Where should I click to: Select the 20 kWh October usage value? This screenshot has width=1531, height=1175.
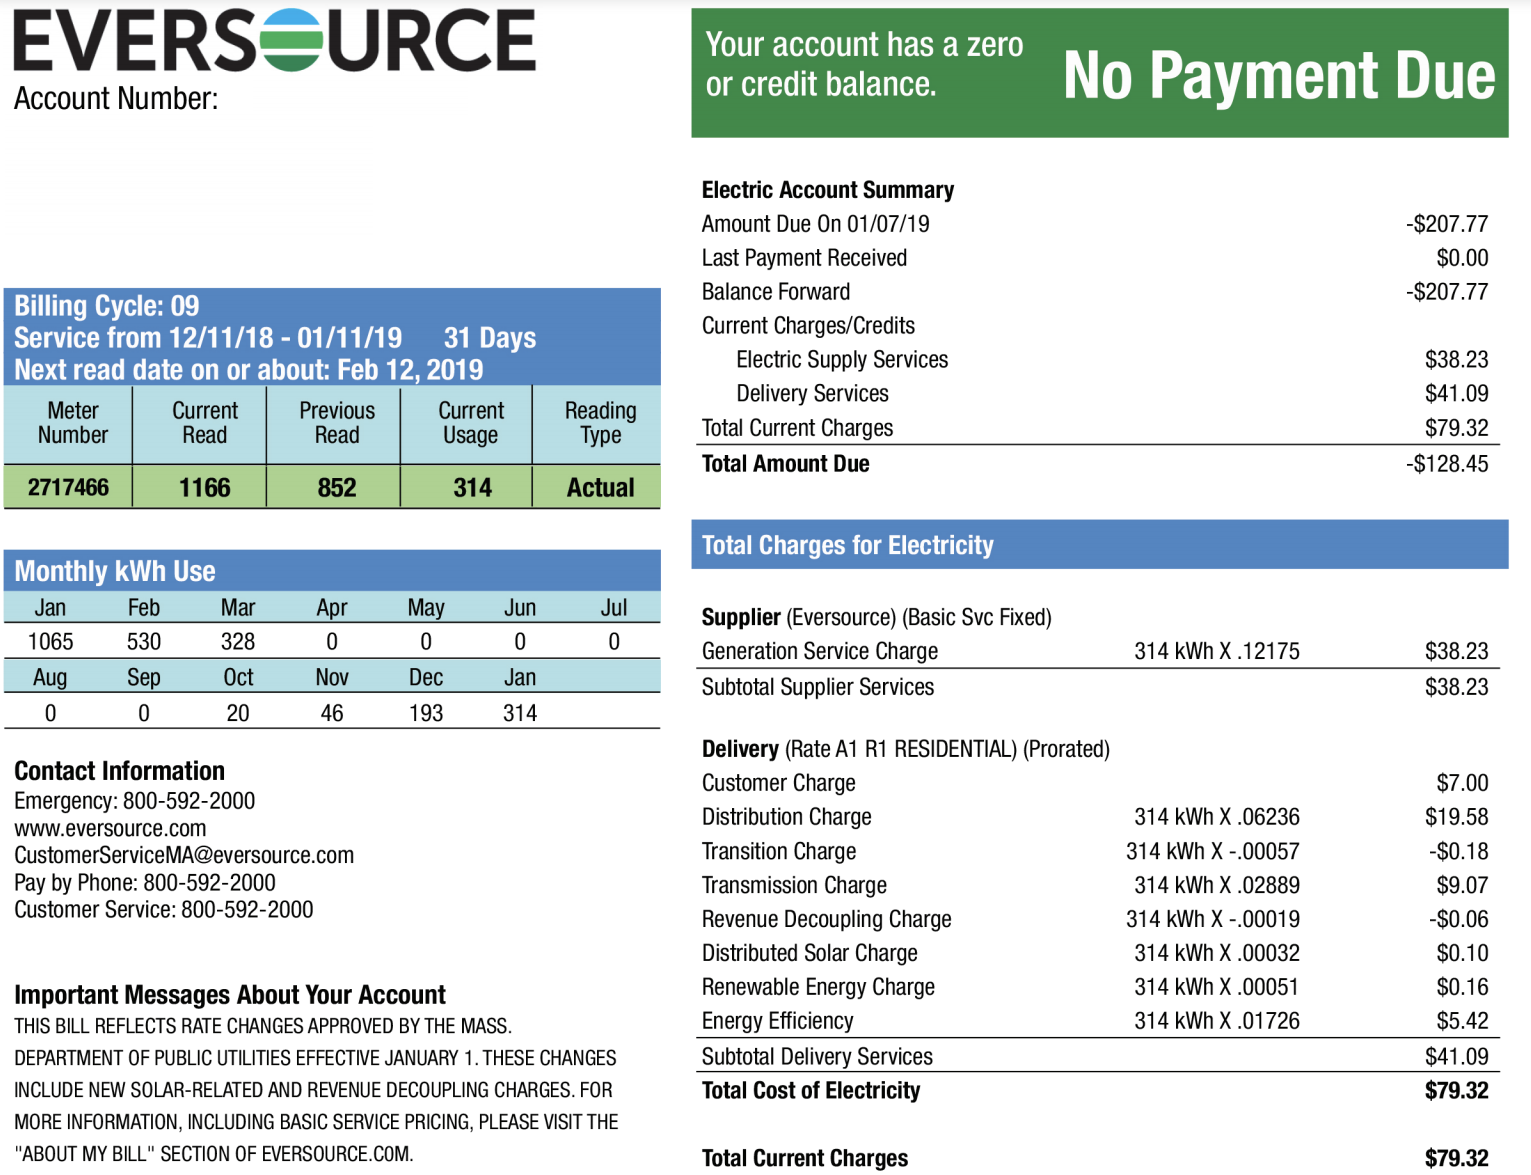click(238, 714)
